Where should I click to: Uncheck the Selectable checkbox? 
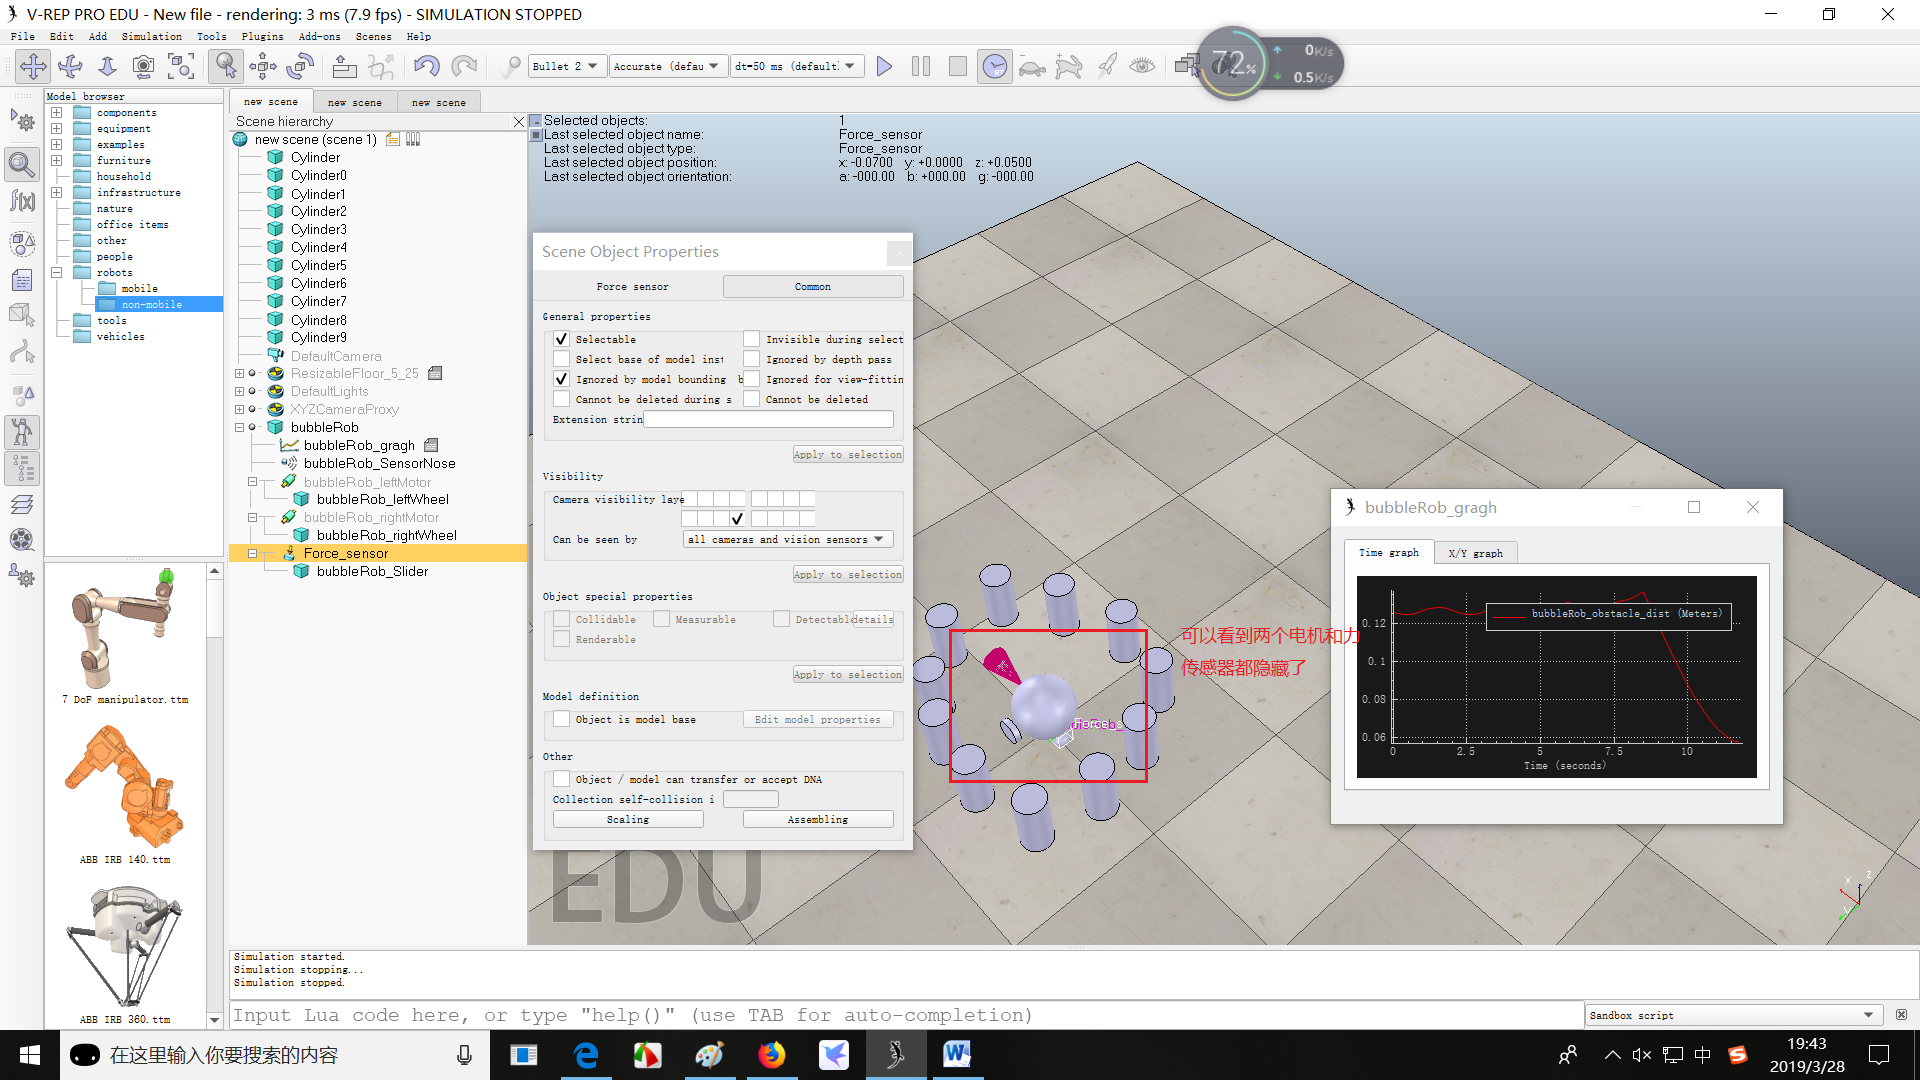pyautogui.click(x=562, y=339)
